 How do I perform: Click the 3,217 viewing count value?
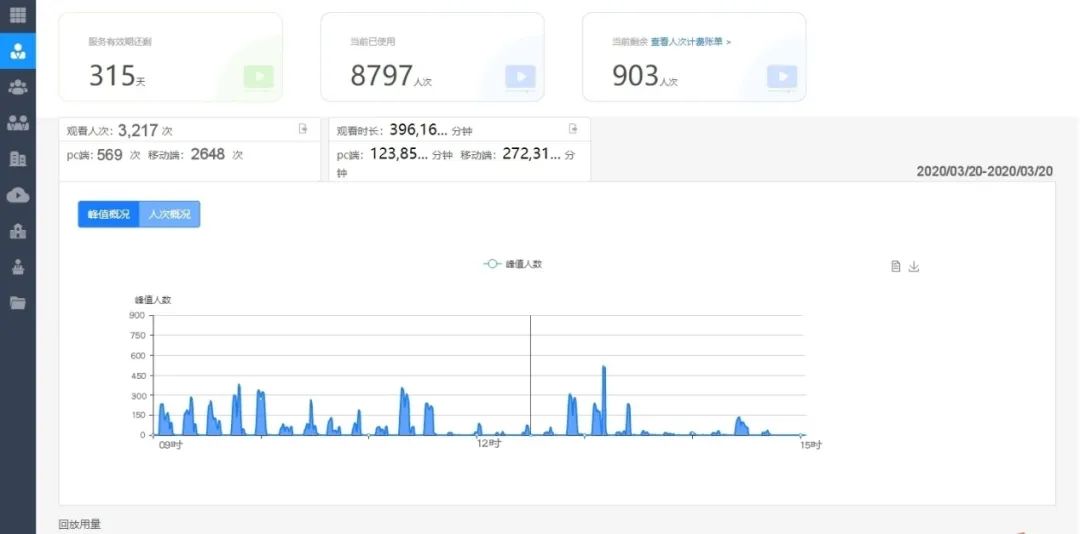pos(138,130)
